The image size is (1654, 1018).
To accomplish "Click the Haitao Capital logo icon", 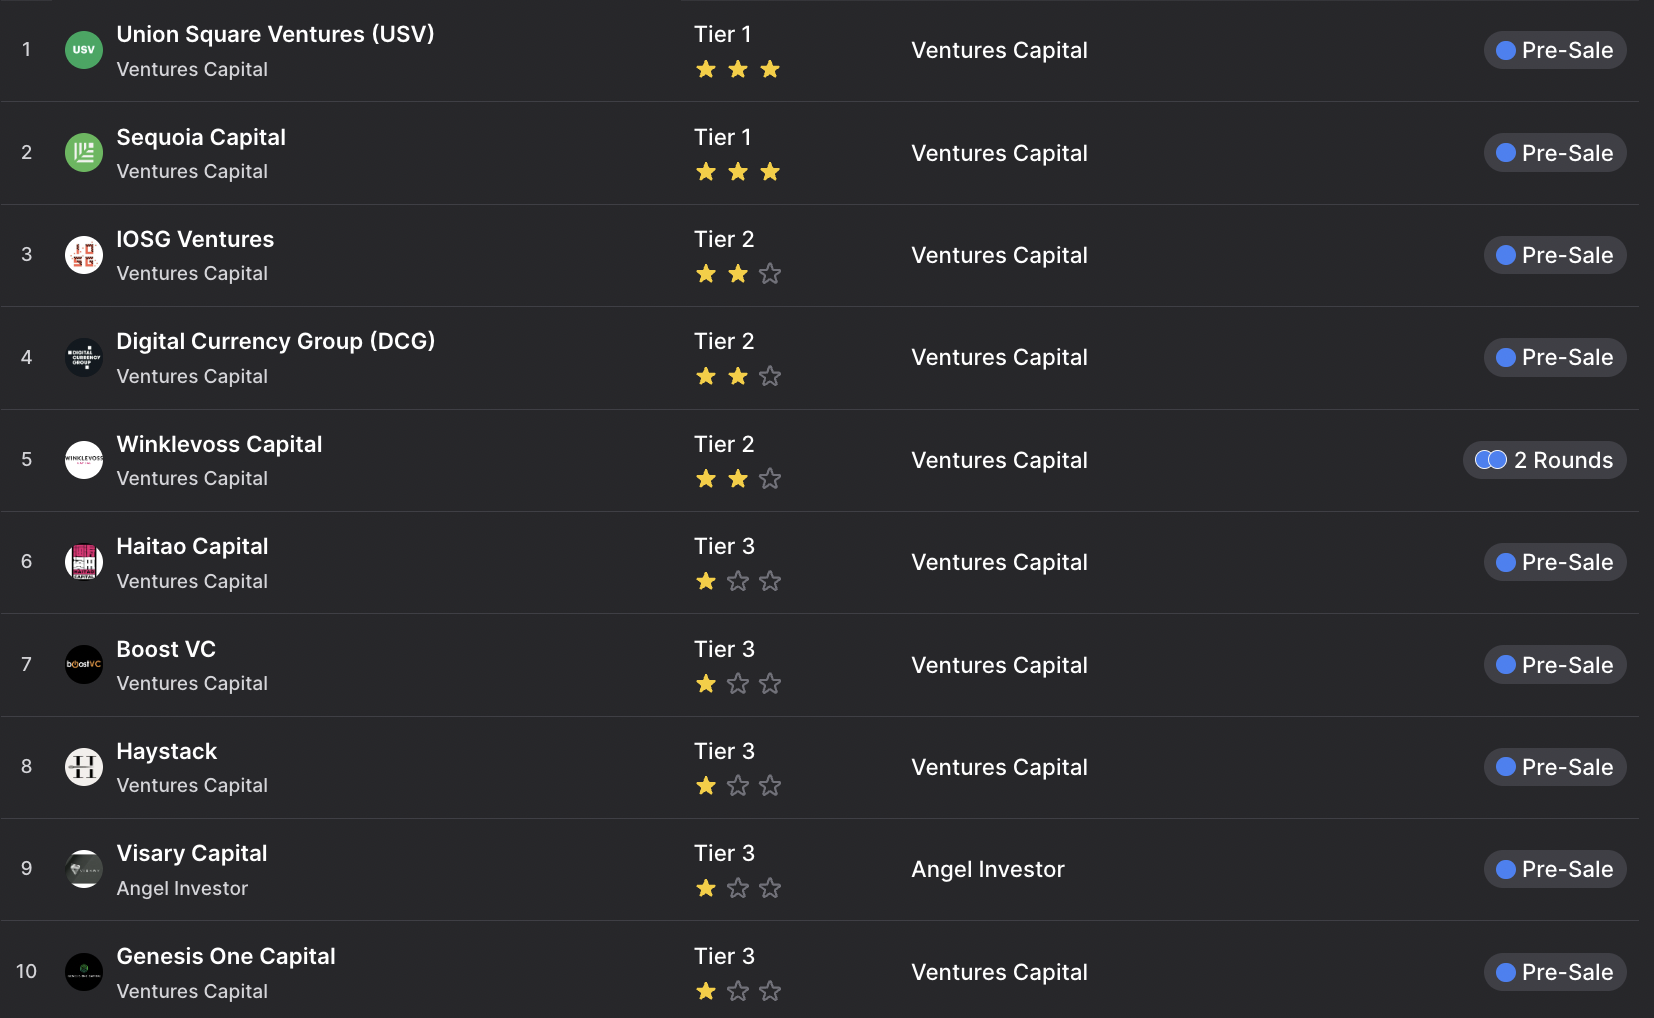I will (x=84, y=562).
